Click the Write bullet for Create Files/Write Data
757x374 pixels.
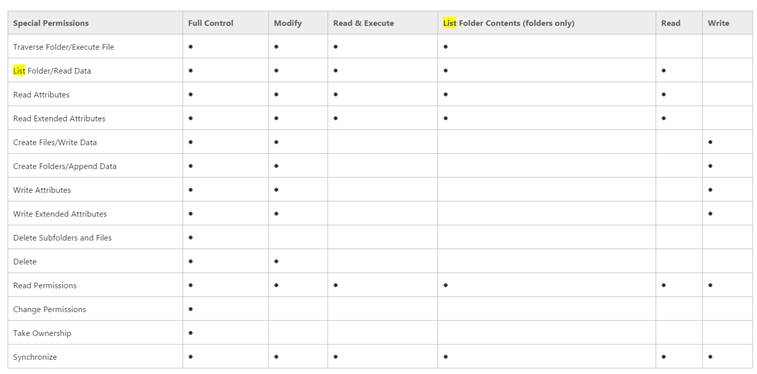[x=710, y=142]
